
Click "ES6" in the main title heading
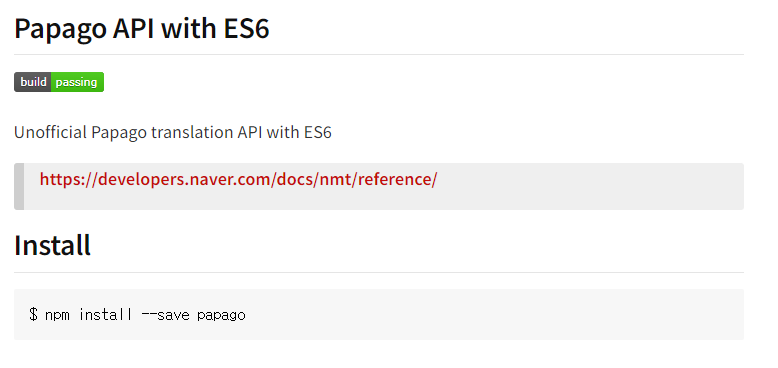tap(246, 29)
